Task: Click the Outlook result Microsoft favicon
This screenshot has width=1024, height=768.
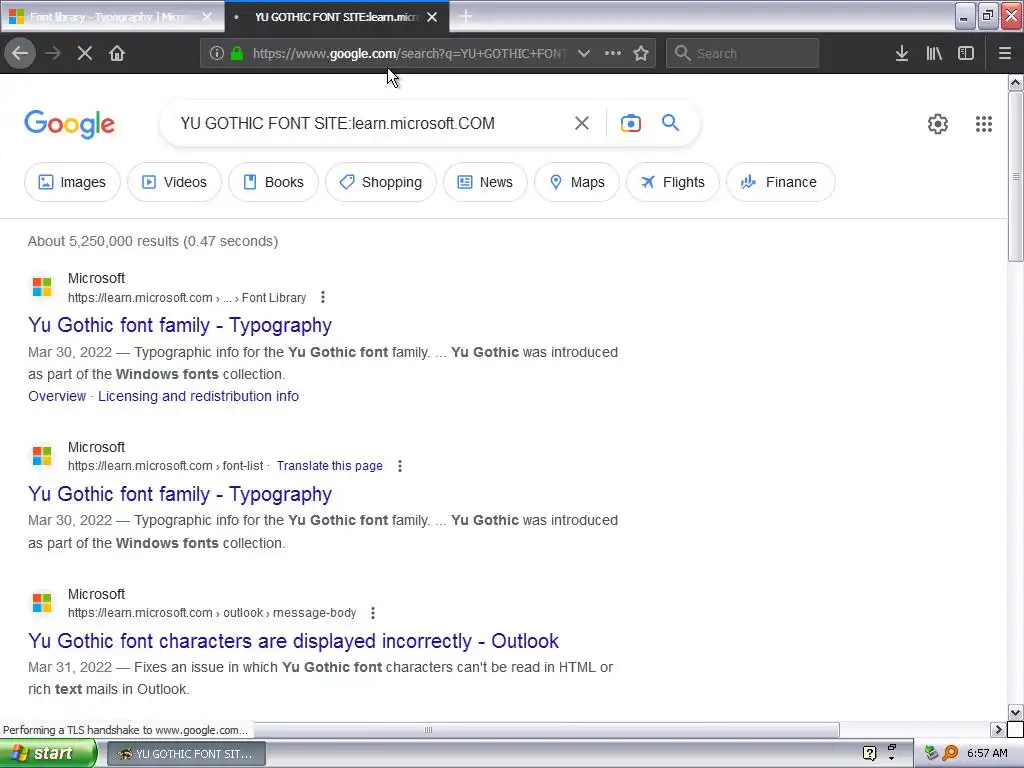Action: (42, 602)
